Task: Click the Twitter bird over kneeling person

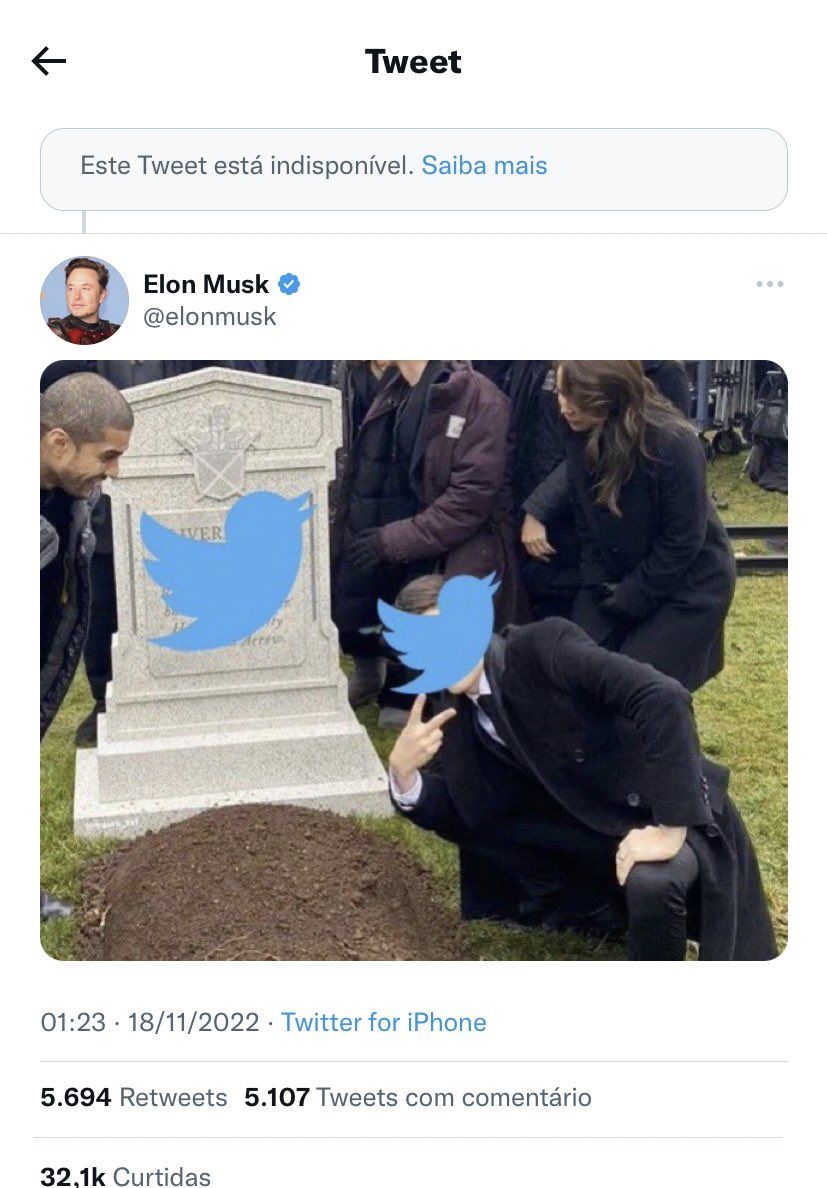Action: (440, 630)
